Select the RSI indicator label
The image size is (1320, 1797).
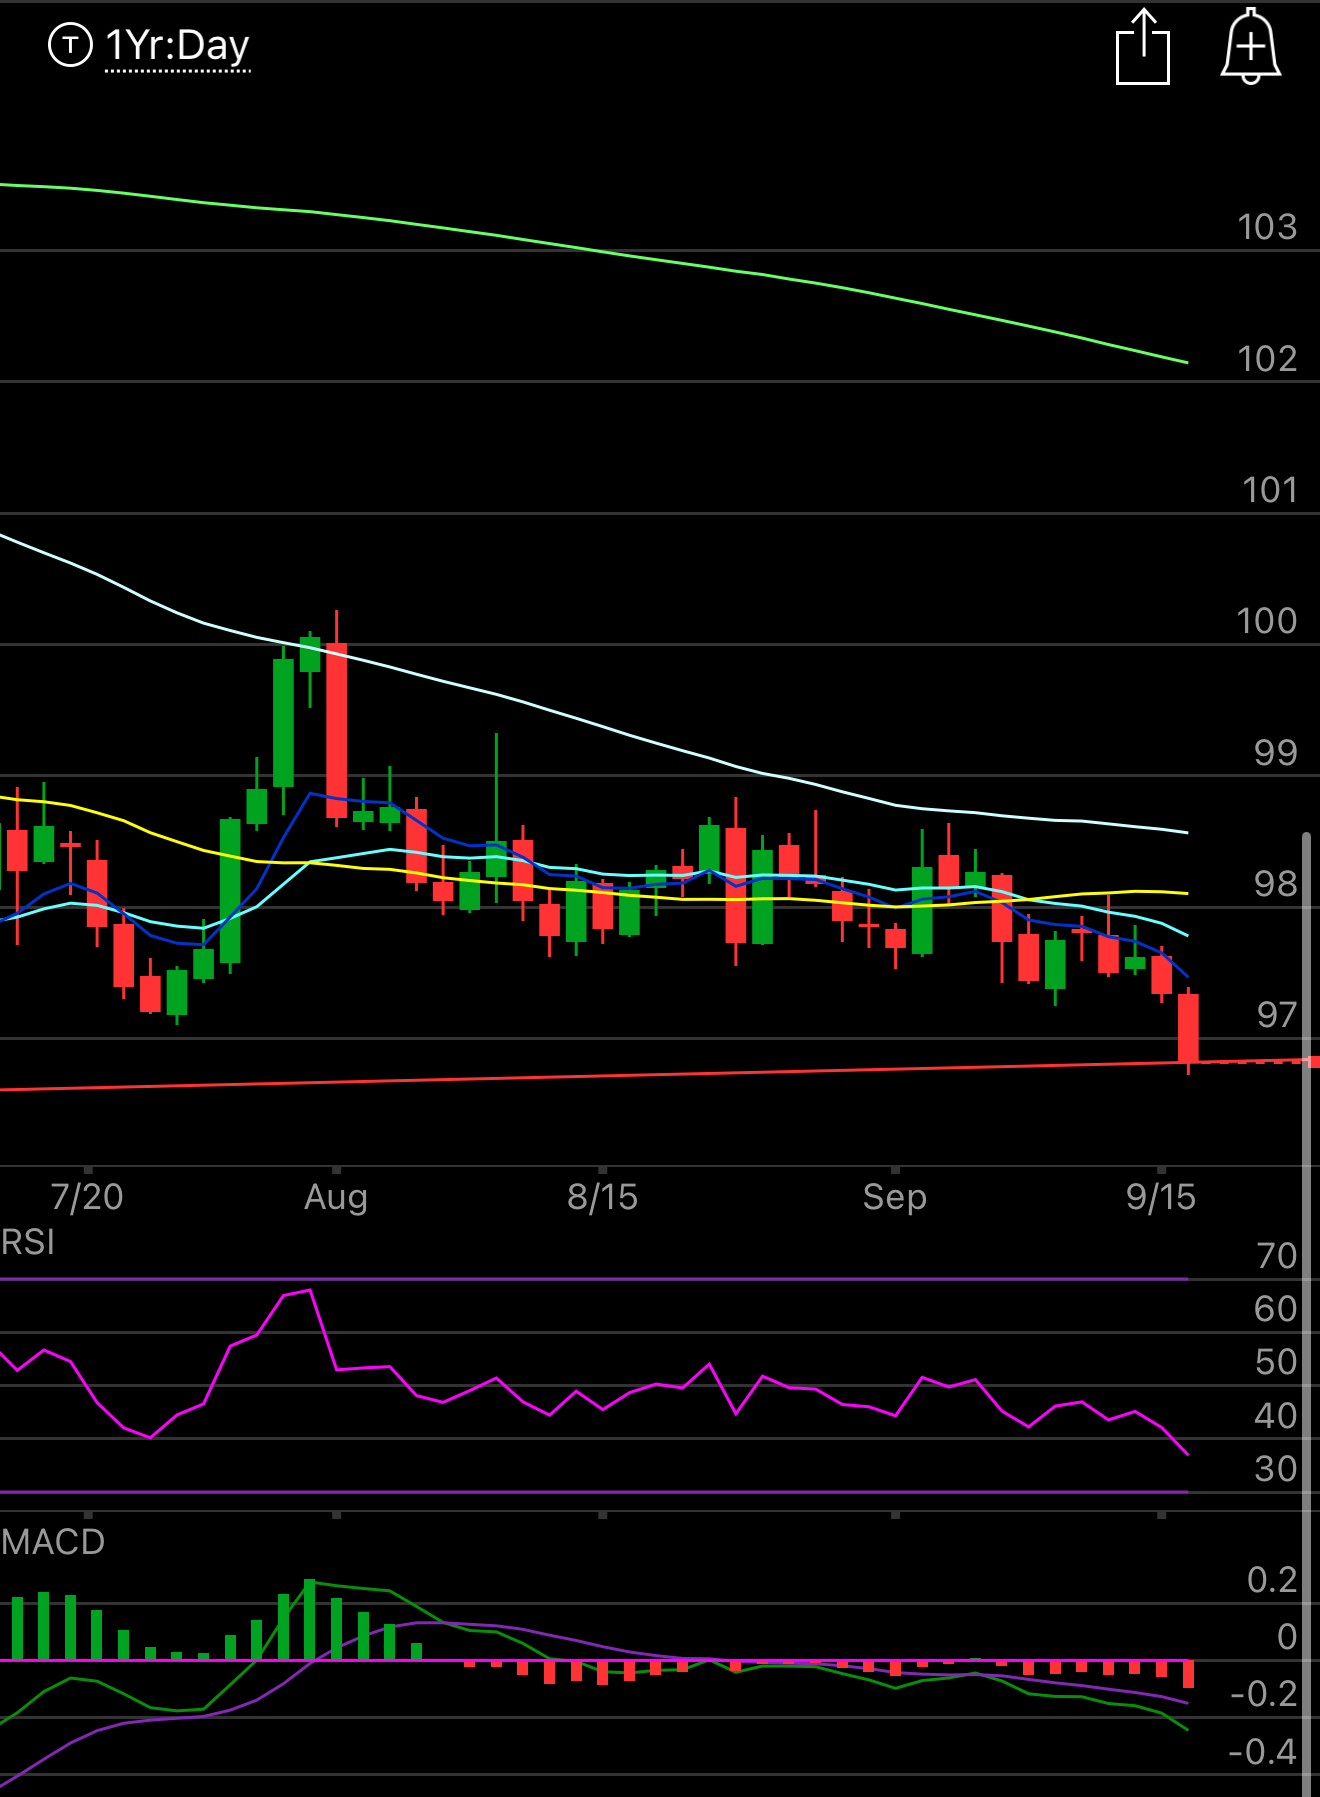coord(28,1242)
